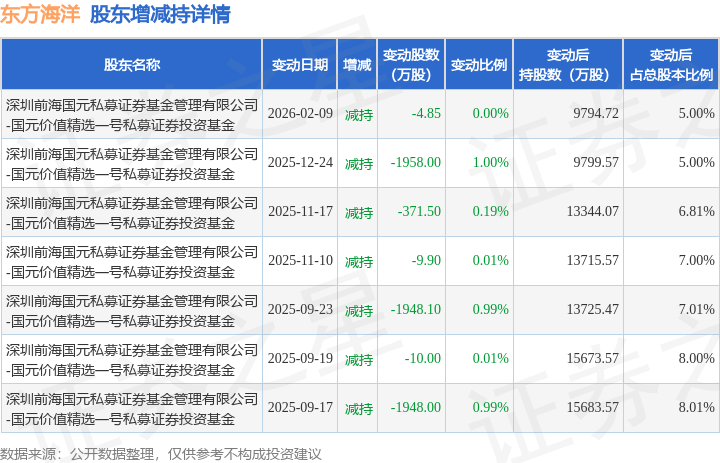Click the -1958.00 share change value
The width and height of the screenshot is (720, 463).
[416, 163]
